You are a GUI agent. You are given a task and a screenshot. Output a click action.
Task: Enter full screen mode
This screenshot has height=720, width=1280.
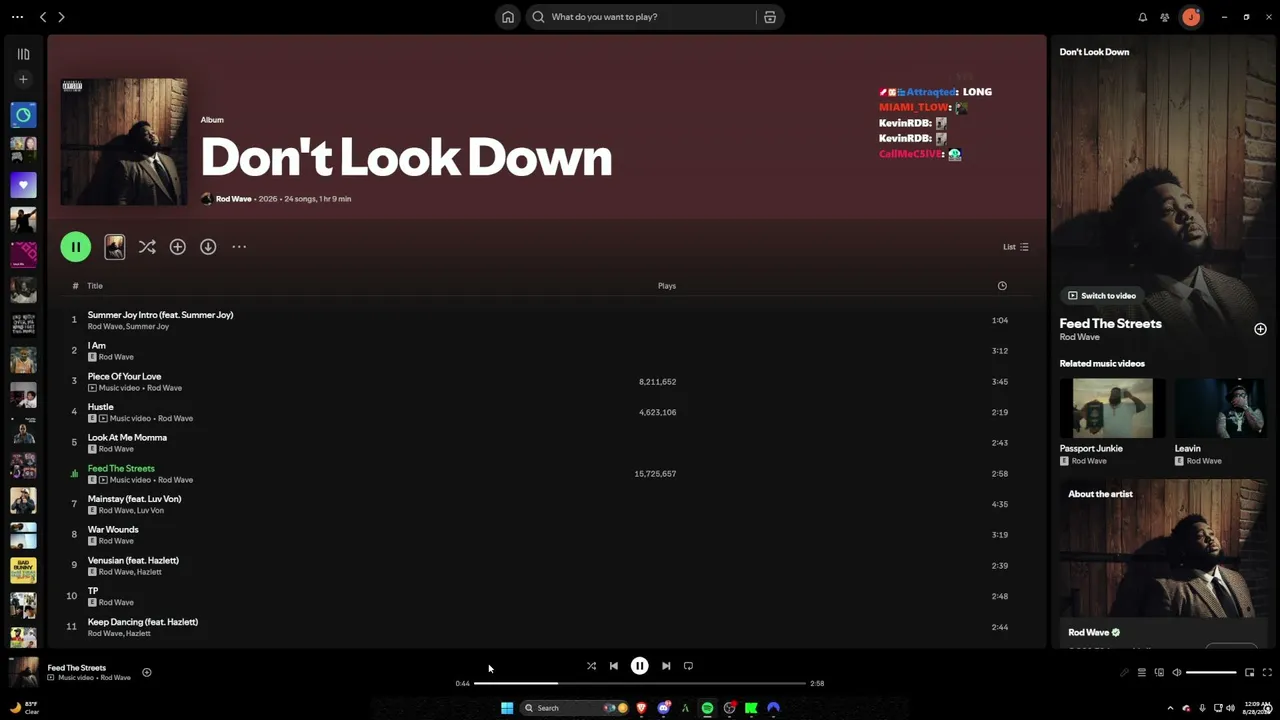click(x=1267, y=673)
